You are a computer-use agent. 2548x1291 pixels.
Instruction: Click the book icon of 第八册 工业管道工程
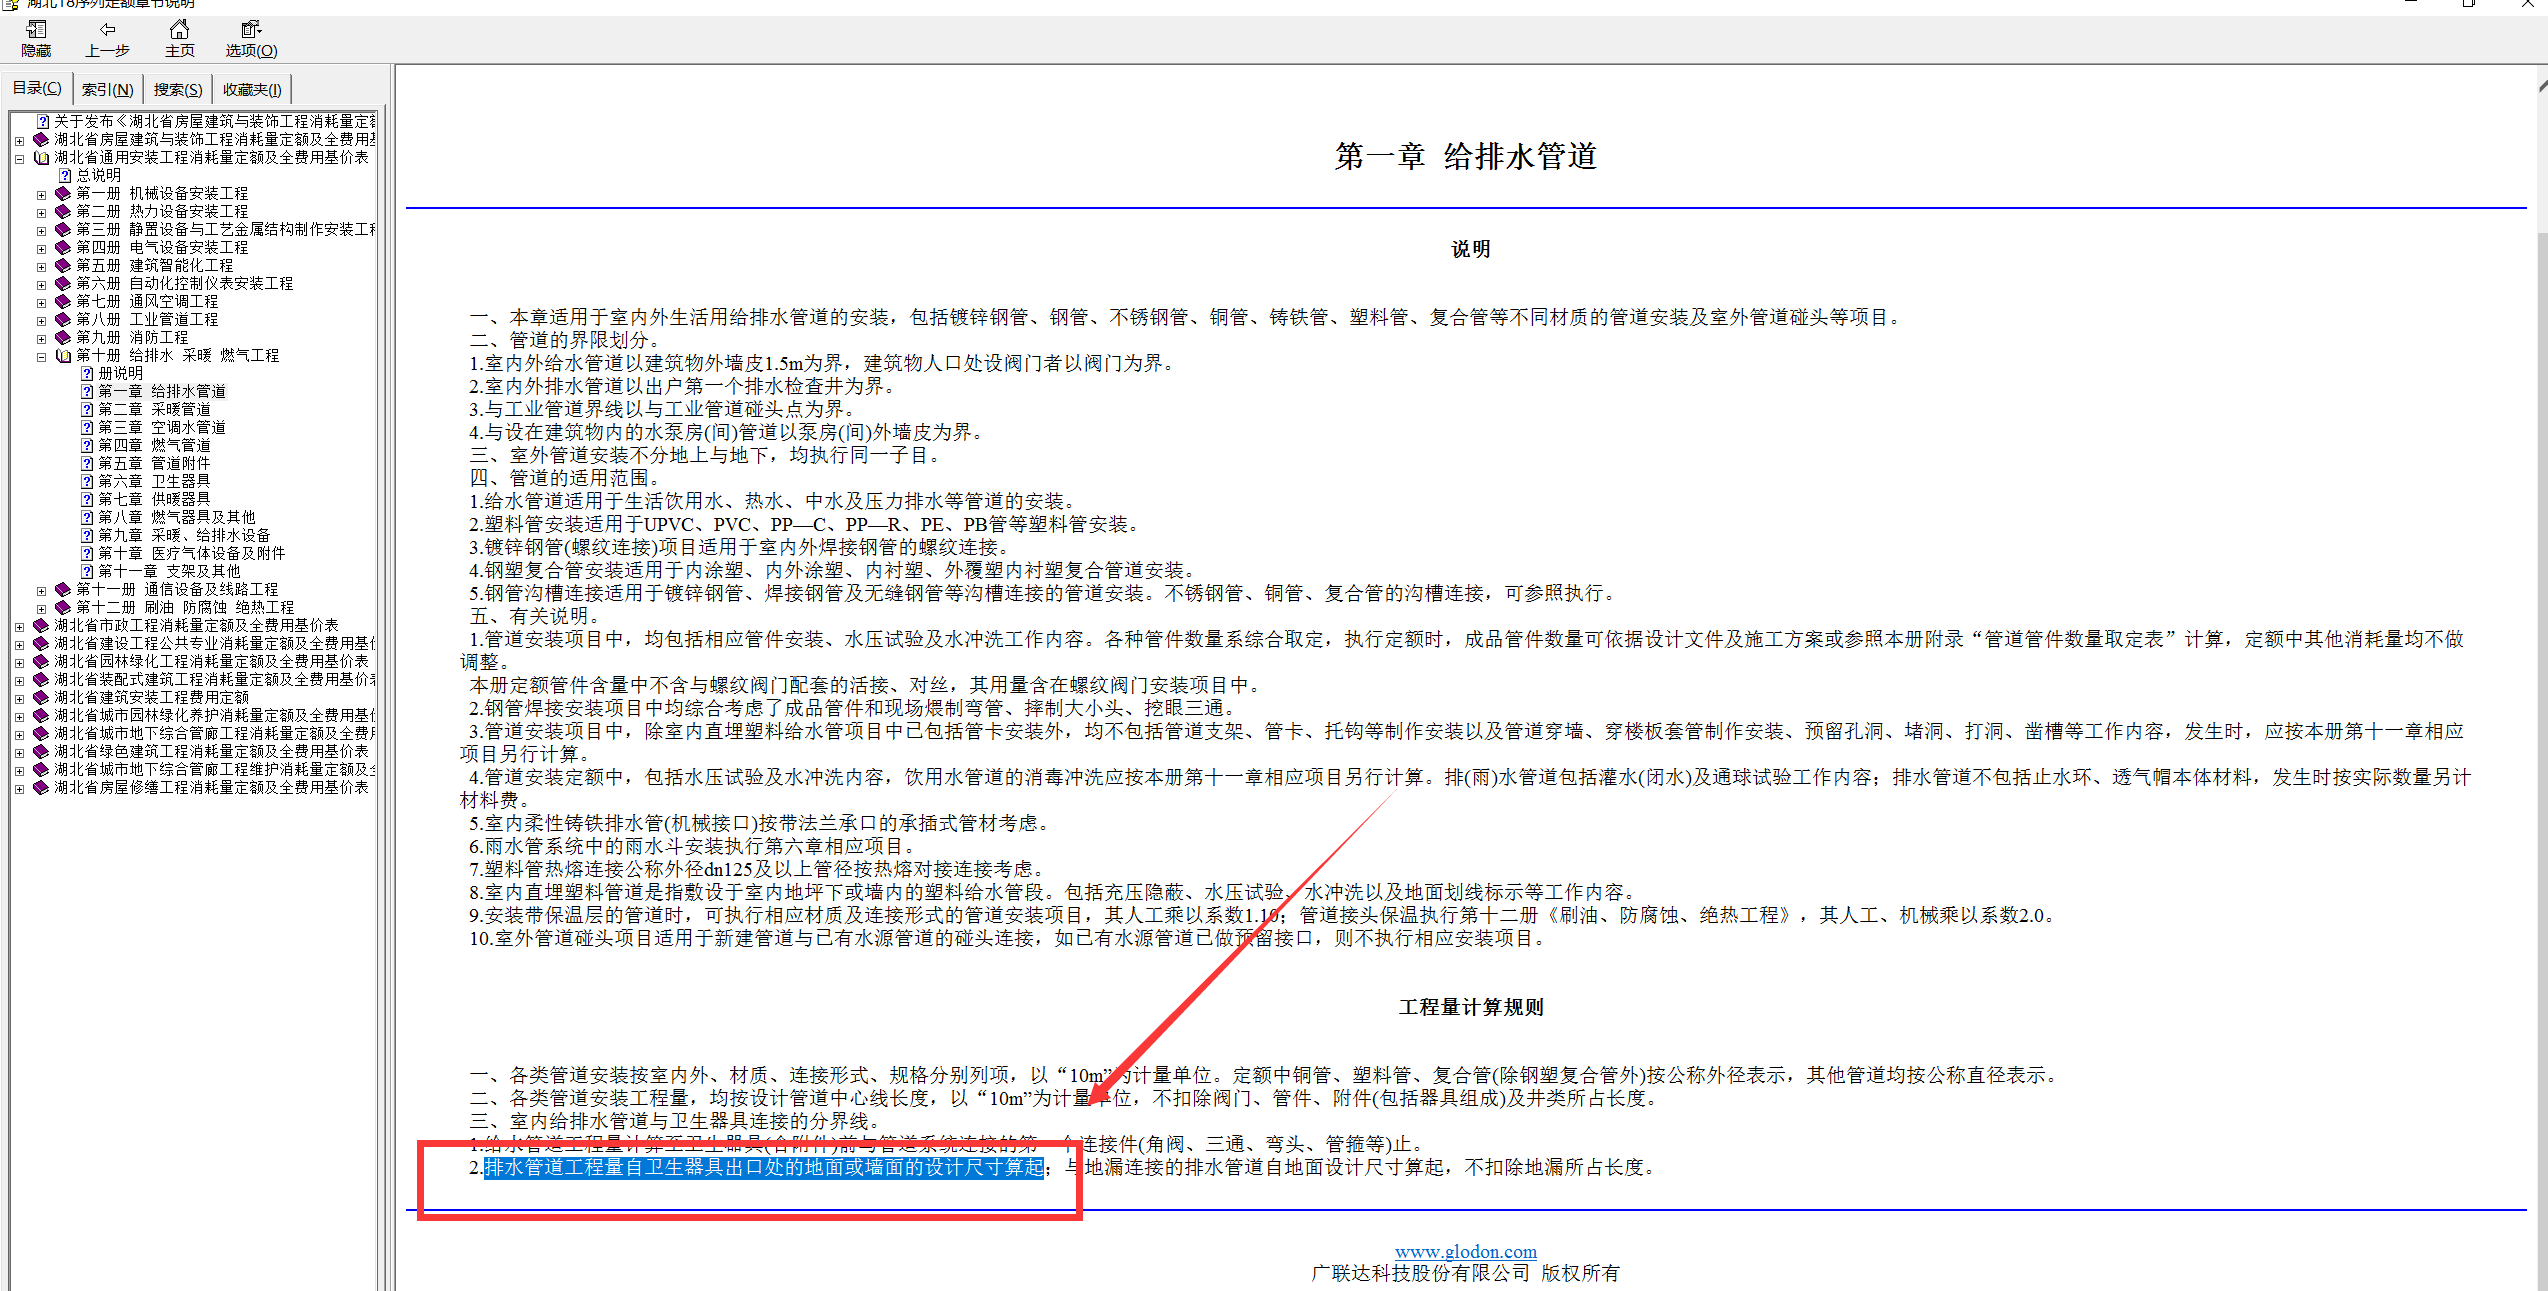(63, 319)
